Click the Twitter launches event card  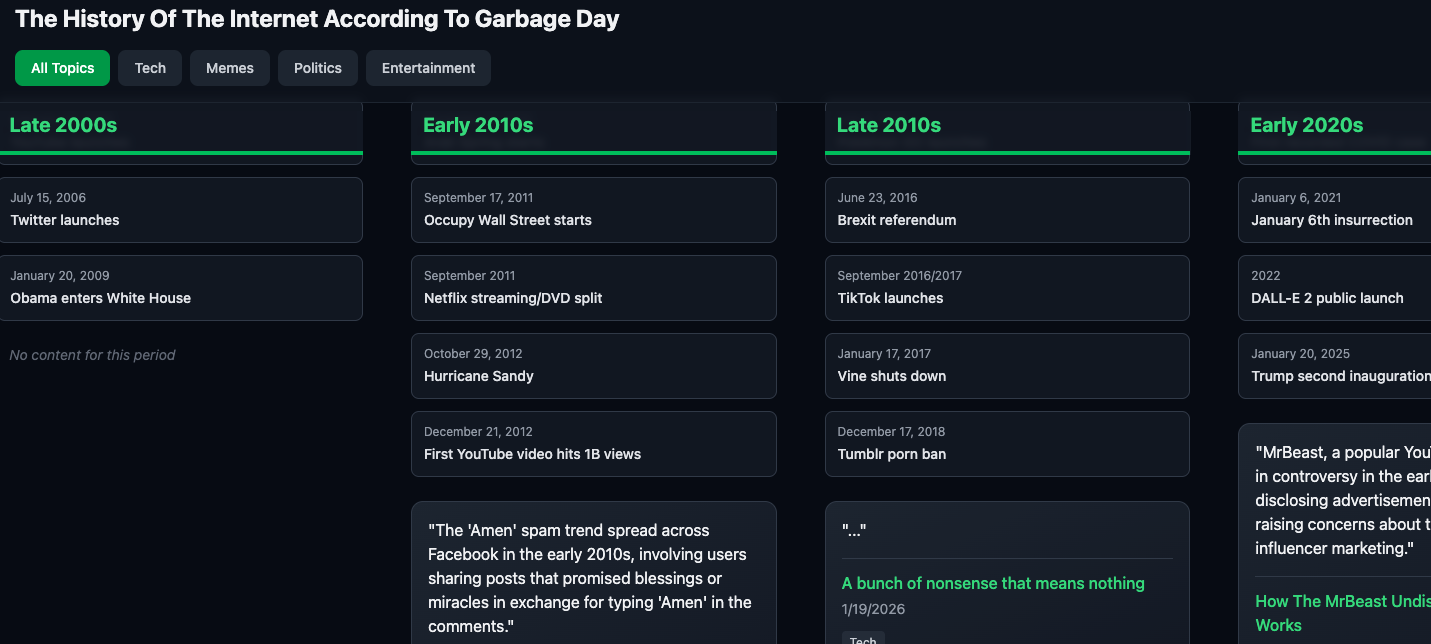[x=180, y=210]
